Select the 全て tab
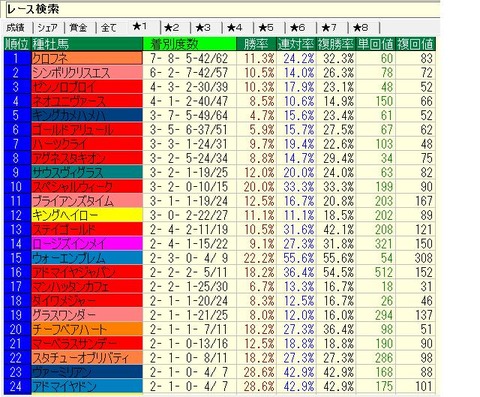Image resolution: width=480 pixels, height=397 pixels. (109, 28)
